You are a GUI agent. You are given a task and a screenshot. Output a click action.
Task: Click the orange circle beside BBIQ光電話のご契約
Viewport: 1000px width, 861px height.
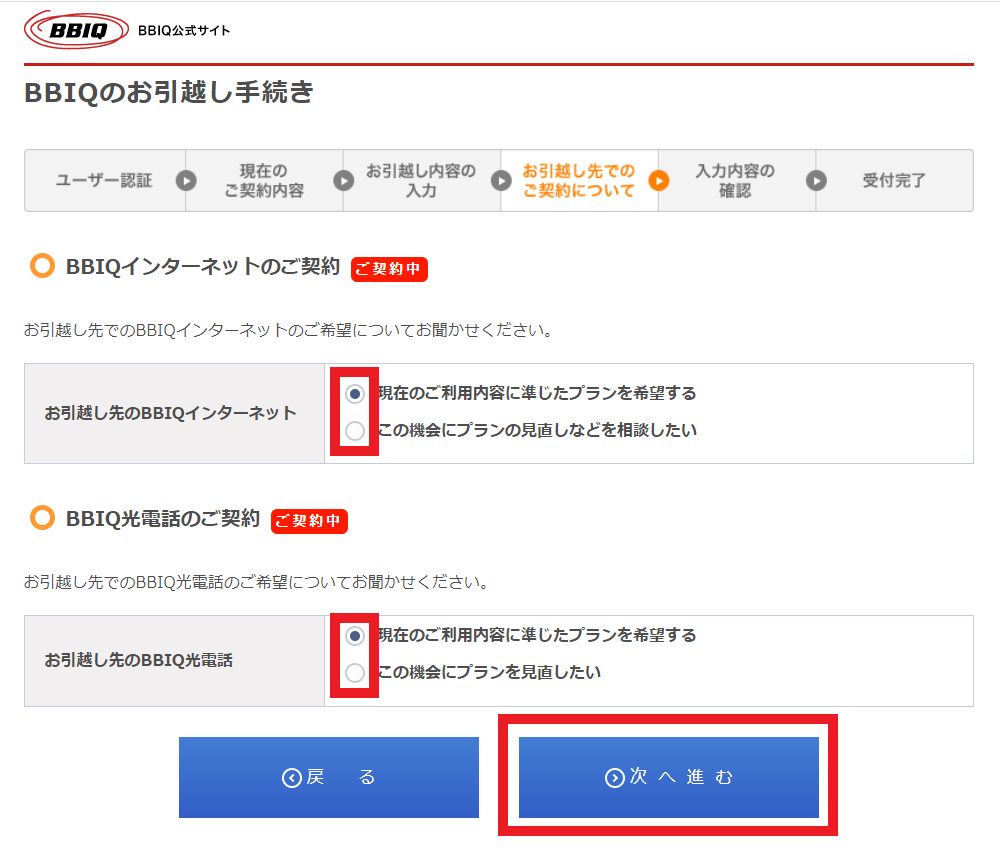[x=42, y=518]
